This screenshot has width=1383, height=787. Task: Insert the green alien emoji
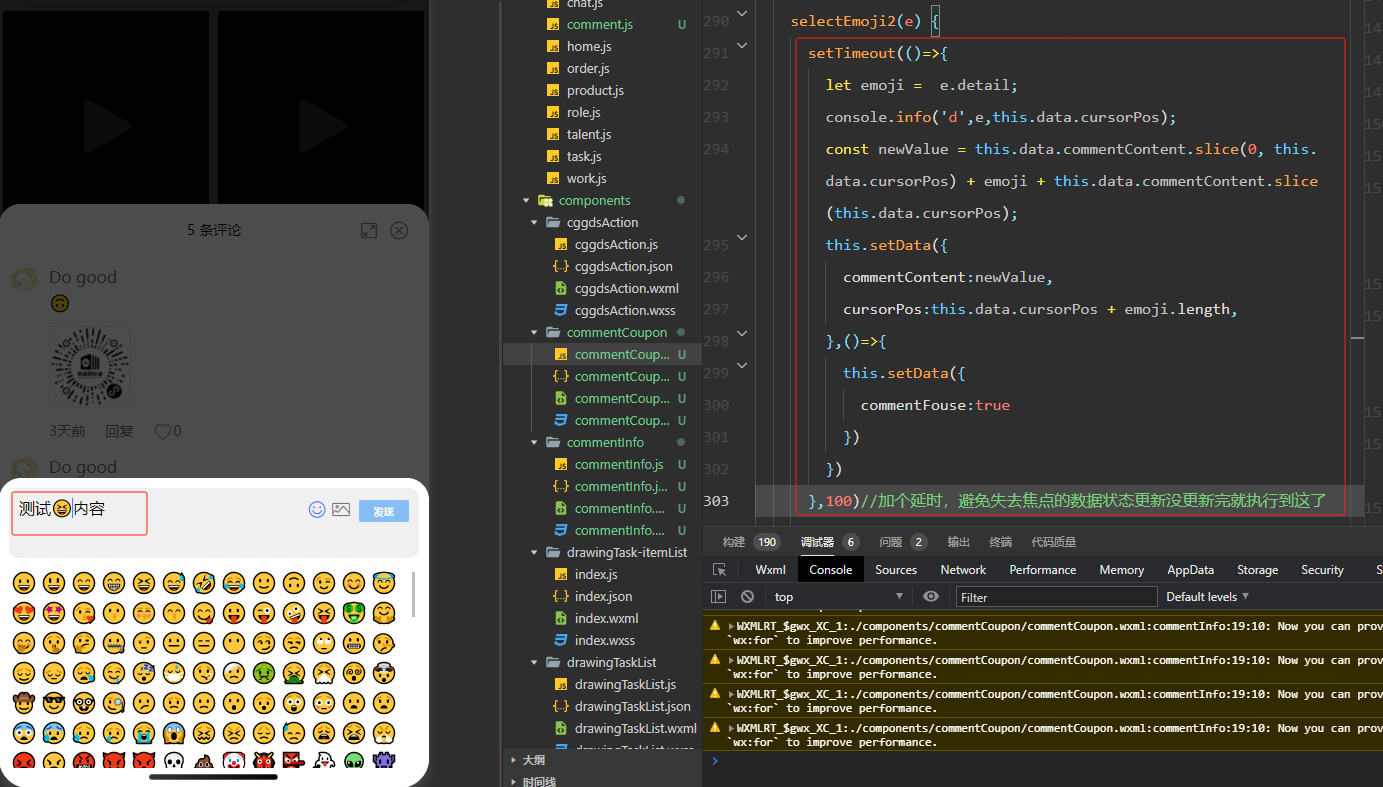[x=353, y=761]
